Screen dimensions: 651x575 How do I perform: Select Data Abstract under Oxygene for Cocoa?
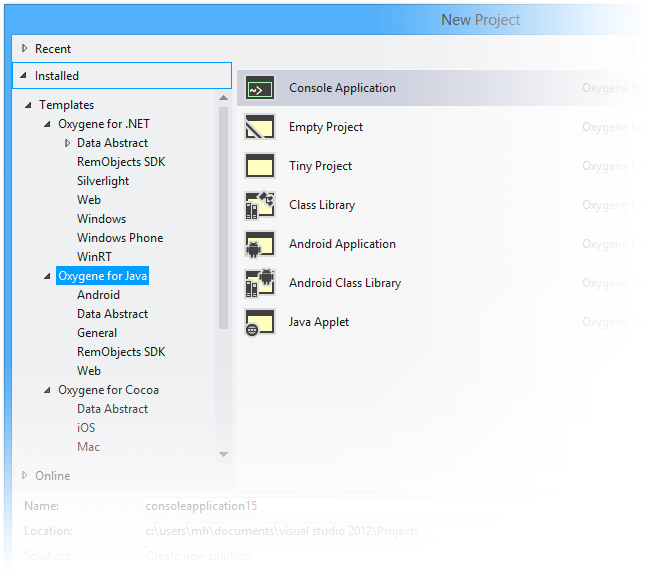click(x=113, y=409)
